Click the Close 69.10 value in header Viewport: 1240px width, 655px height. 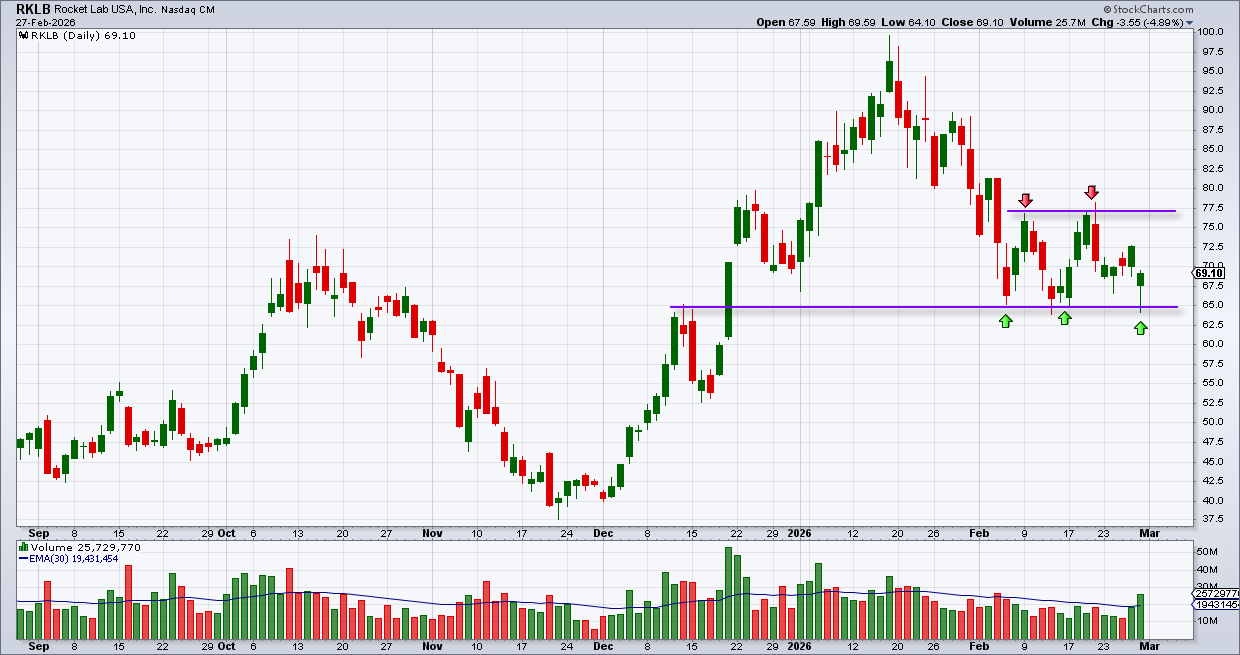pyautogui.click(x=970, y=22)
